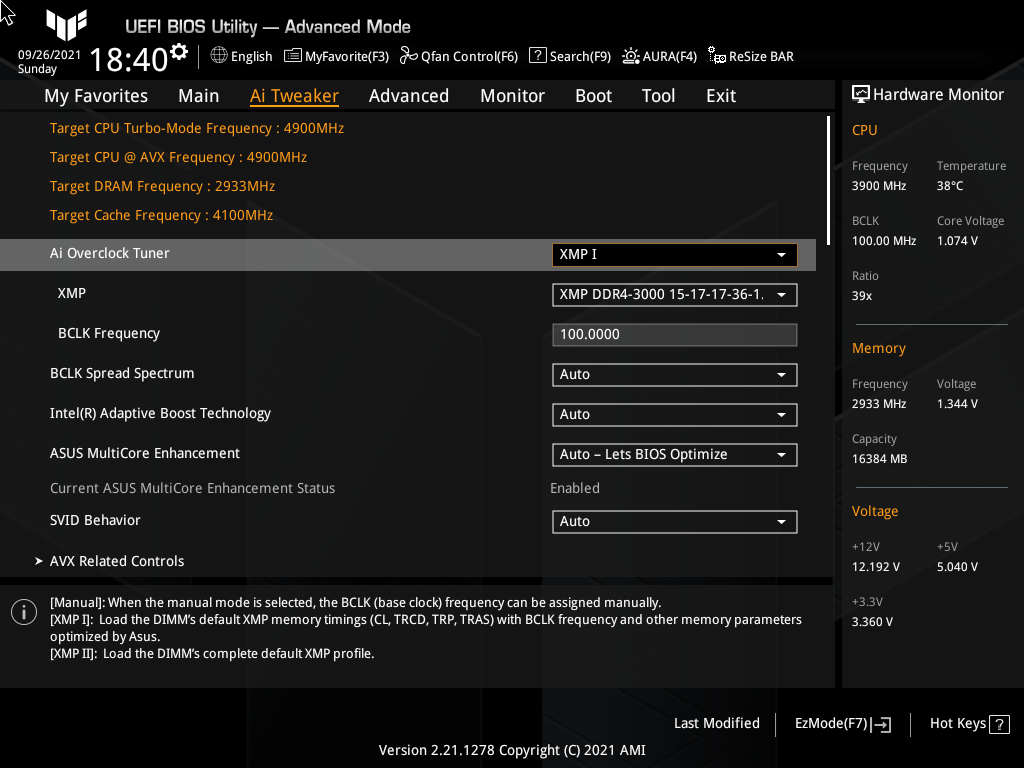Click the Memory section heading
The height and width of the screenshot is (768, 1024).
(878, 349)
